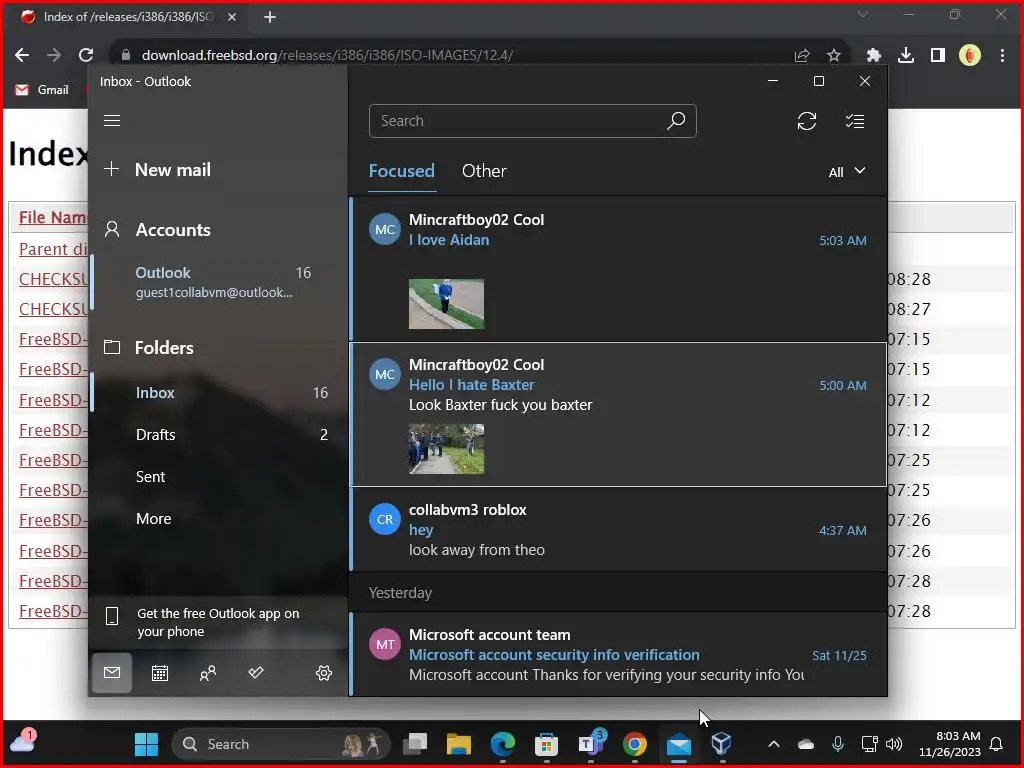
Task: Enter selection mode icon
Action: point(854,121)
